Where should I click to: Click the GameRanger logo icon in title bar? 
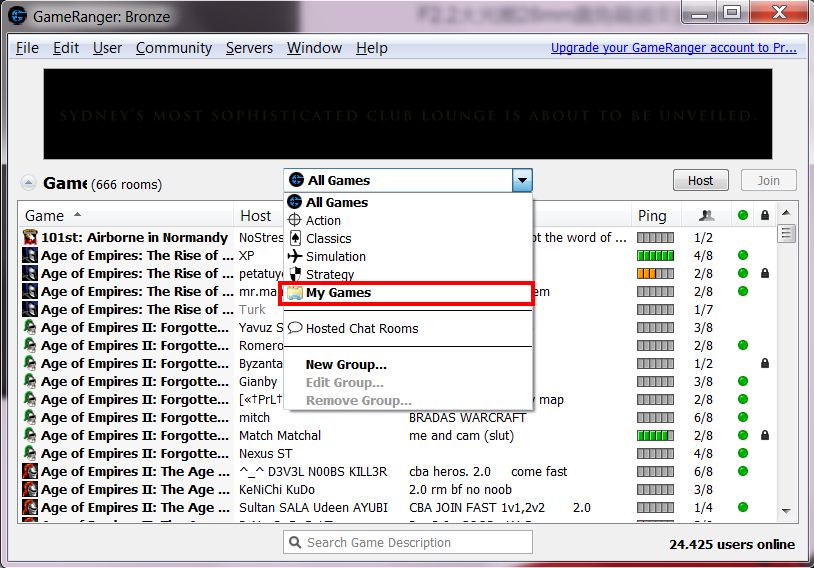[x=17, y=16]
